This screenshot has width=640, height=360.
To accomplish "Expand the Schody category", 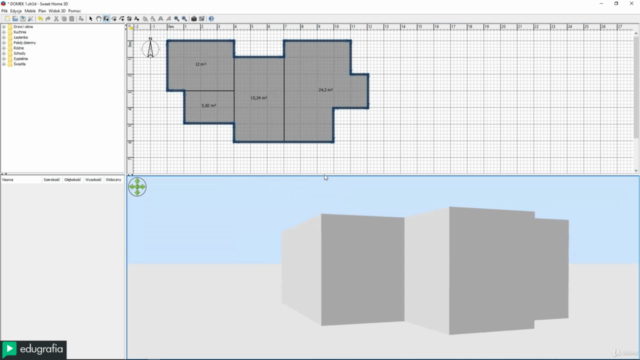I will [x=4, y=53].
